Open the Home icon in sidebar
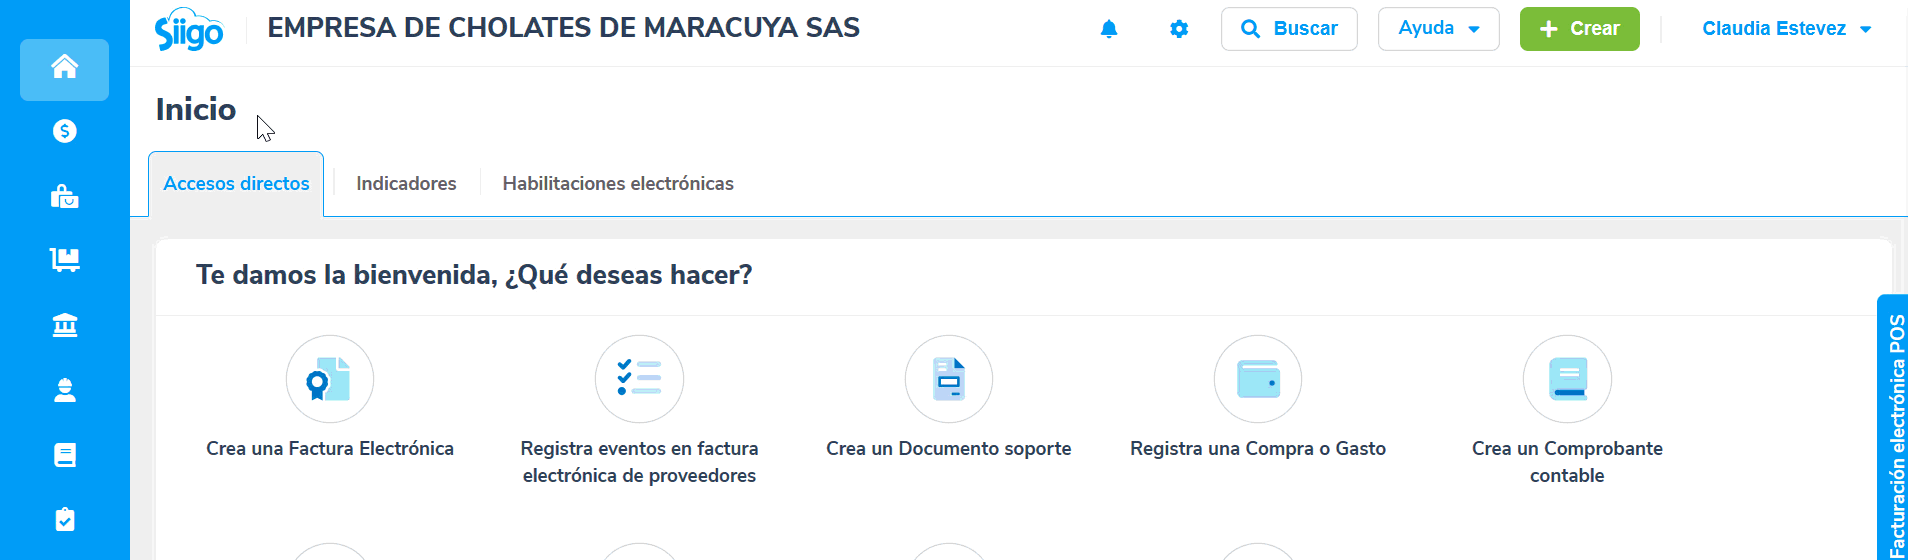1908x560 pixels. [x=64, y=69]
